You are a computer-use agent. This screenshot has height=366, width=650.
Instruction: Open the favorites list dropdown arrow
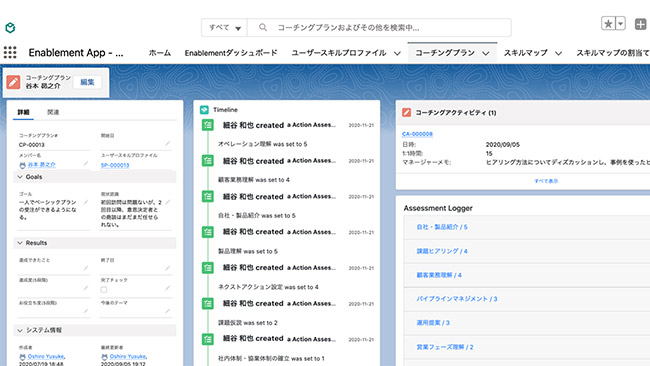point(620,24)
